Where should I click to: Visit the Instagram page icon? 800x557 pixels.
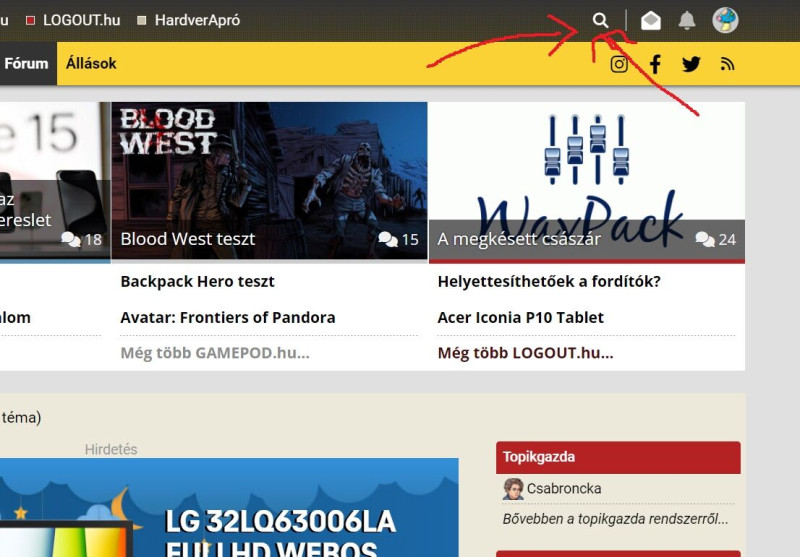[619, 64]
